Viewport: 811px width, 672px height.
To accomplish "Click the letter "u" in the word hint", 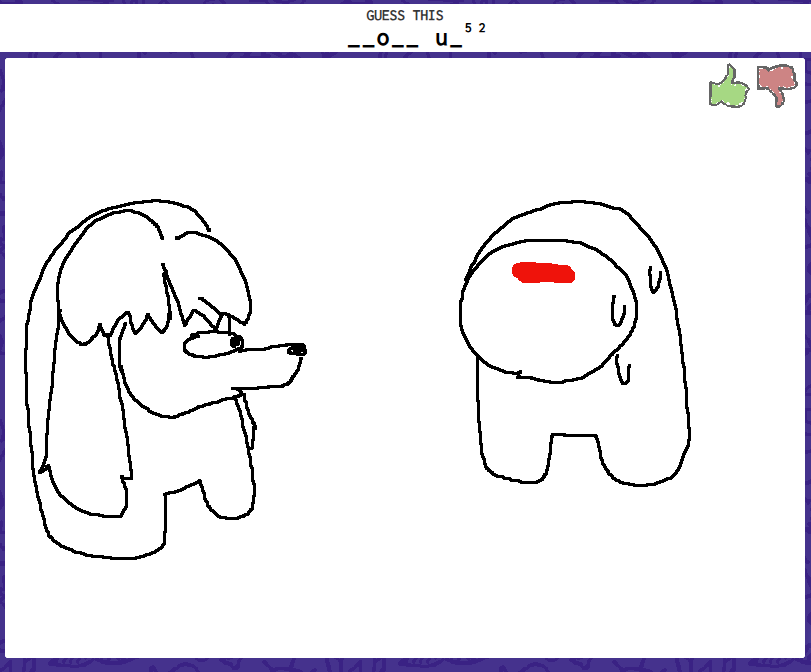I will coord(442,39).
